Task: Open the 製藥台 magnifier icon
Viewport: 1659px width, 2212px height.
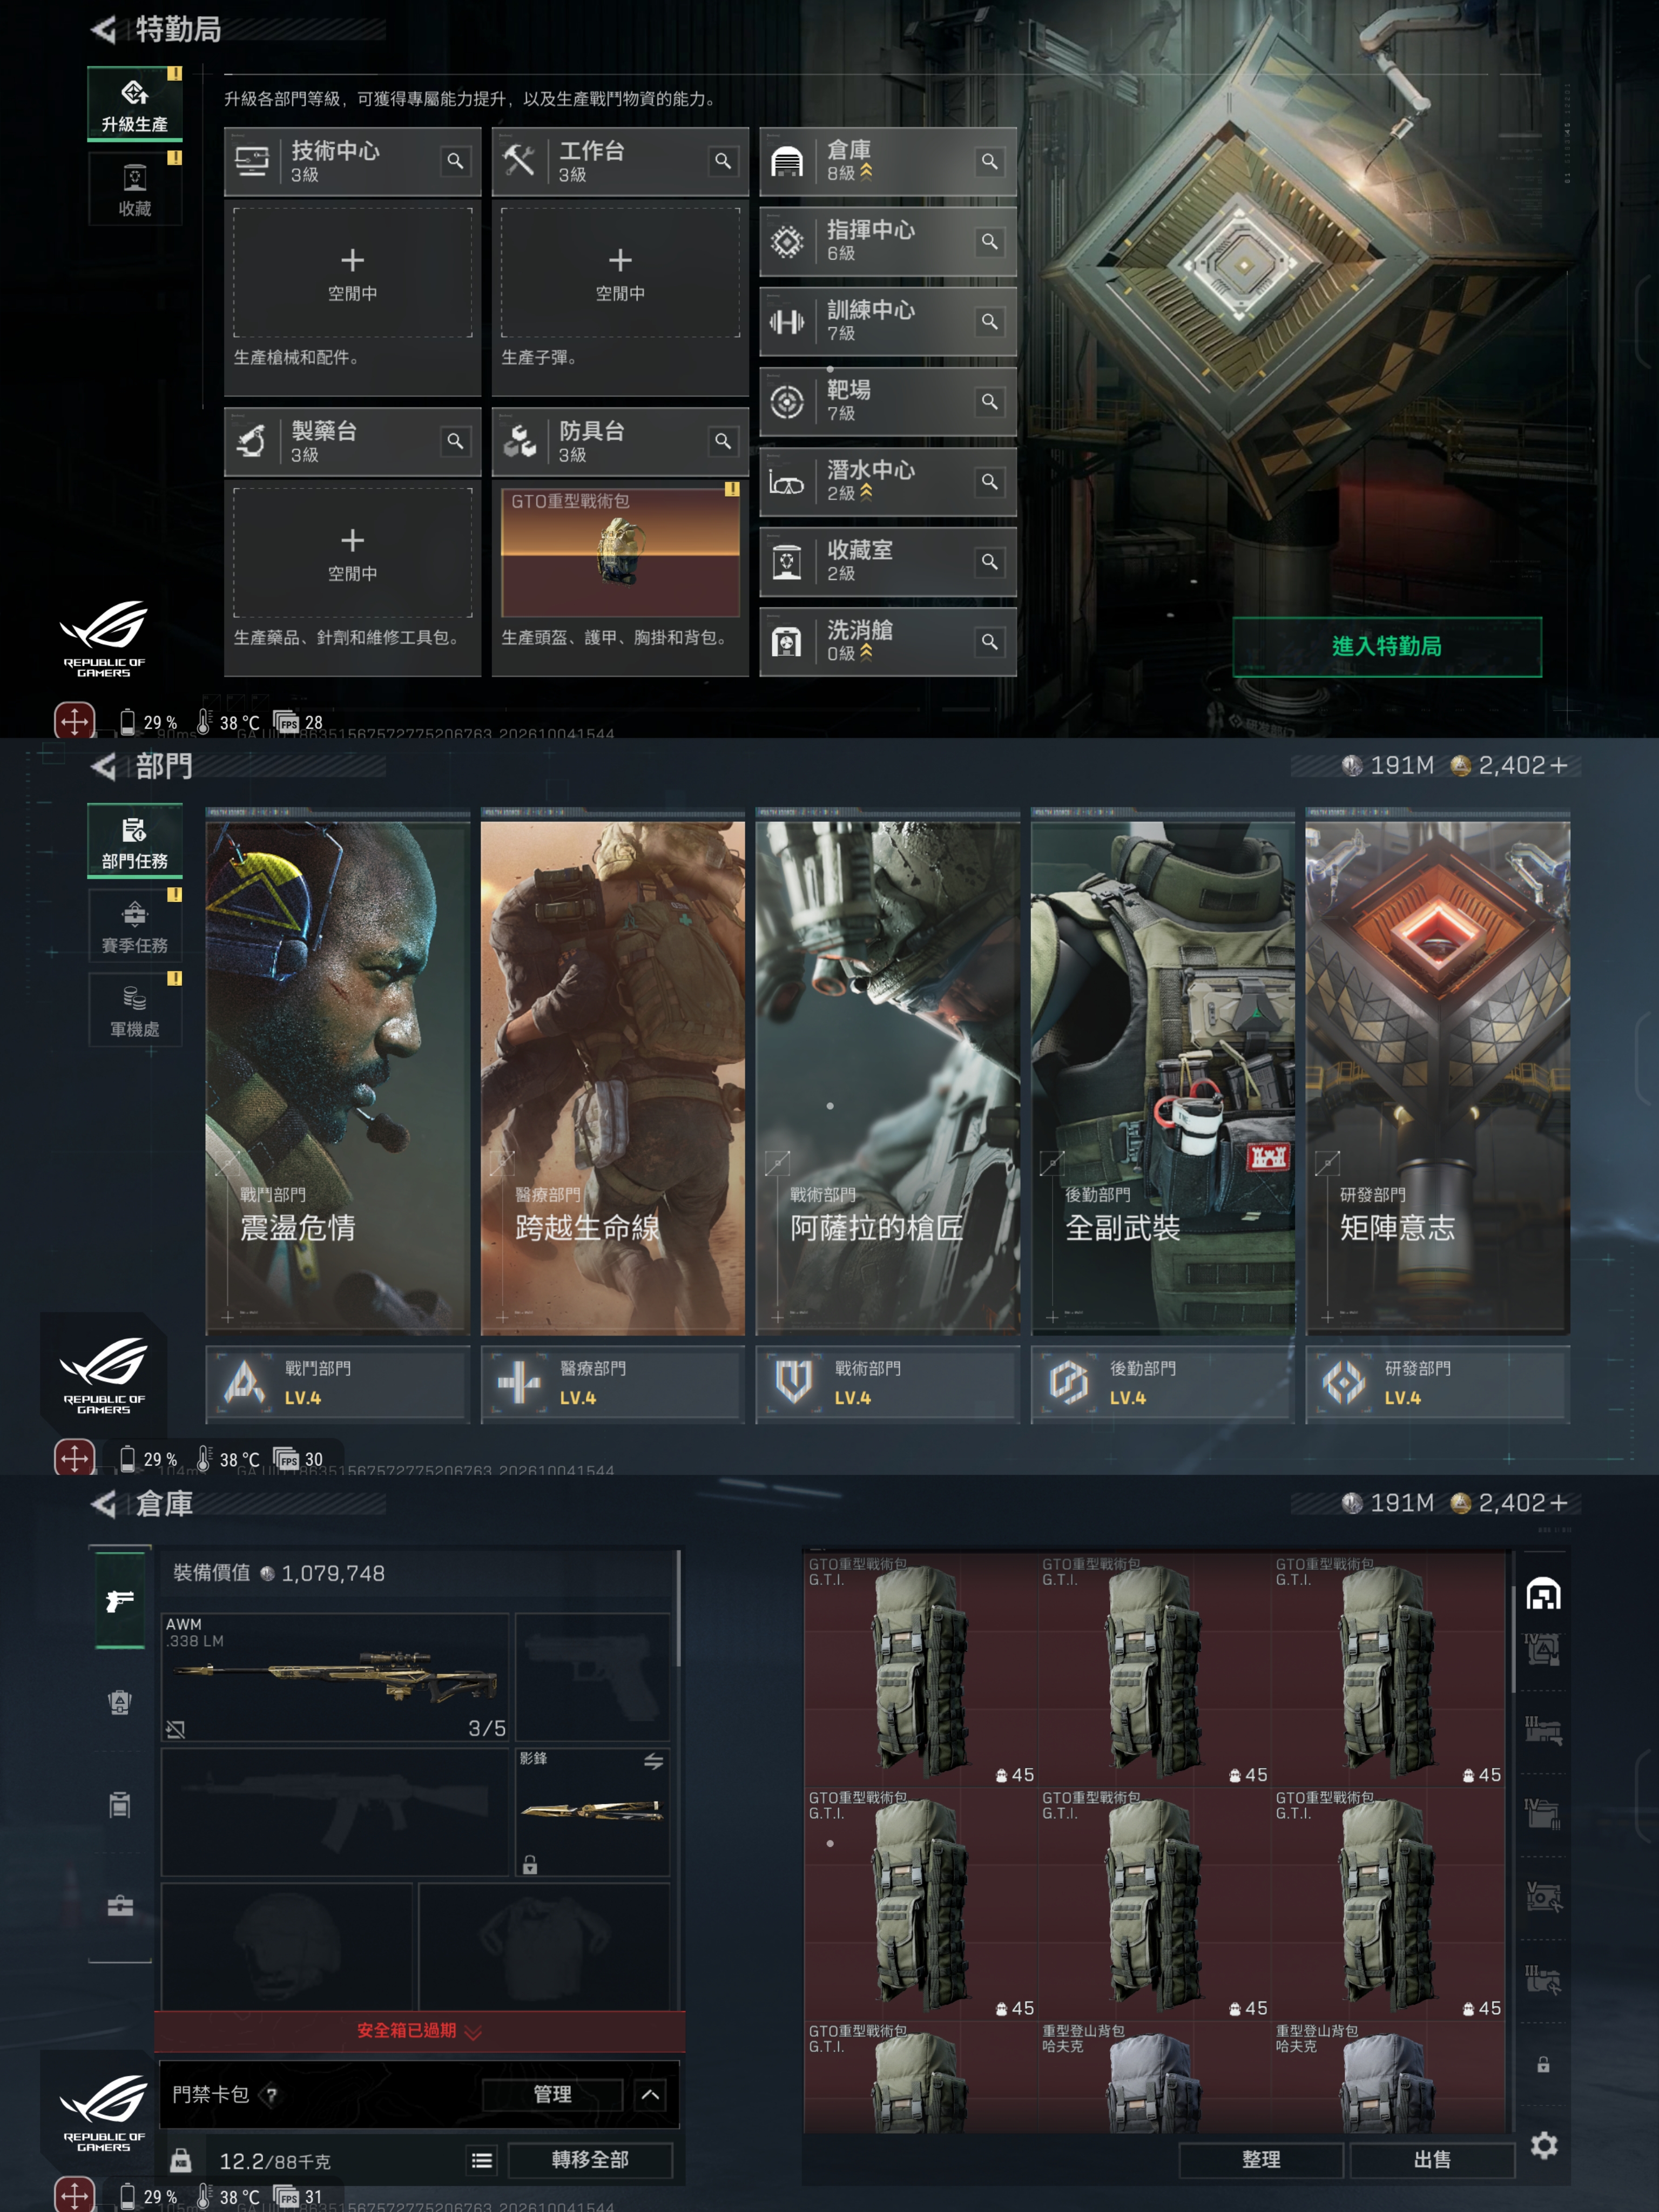Action: [x=455, y=441]
